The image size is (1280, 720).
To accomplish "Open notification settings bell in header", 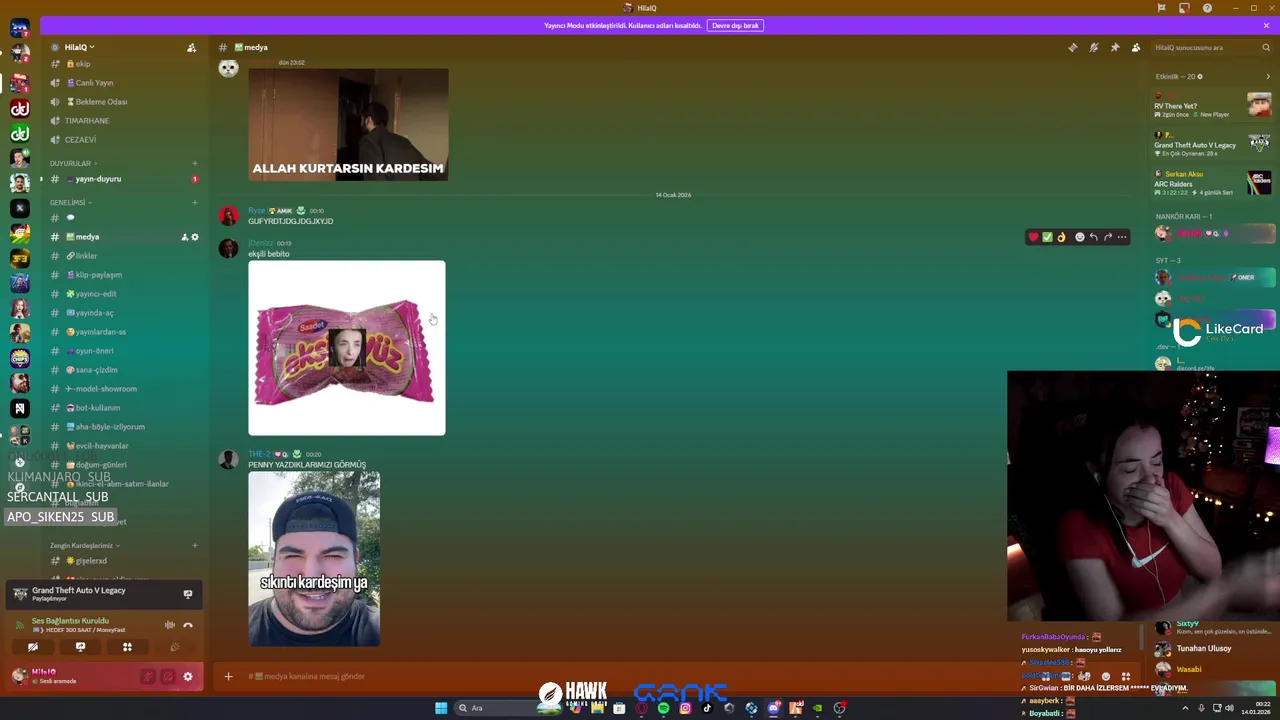I will [x=1094, y=47].
